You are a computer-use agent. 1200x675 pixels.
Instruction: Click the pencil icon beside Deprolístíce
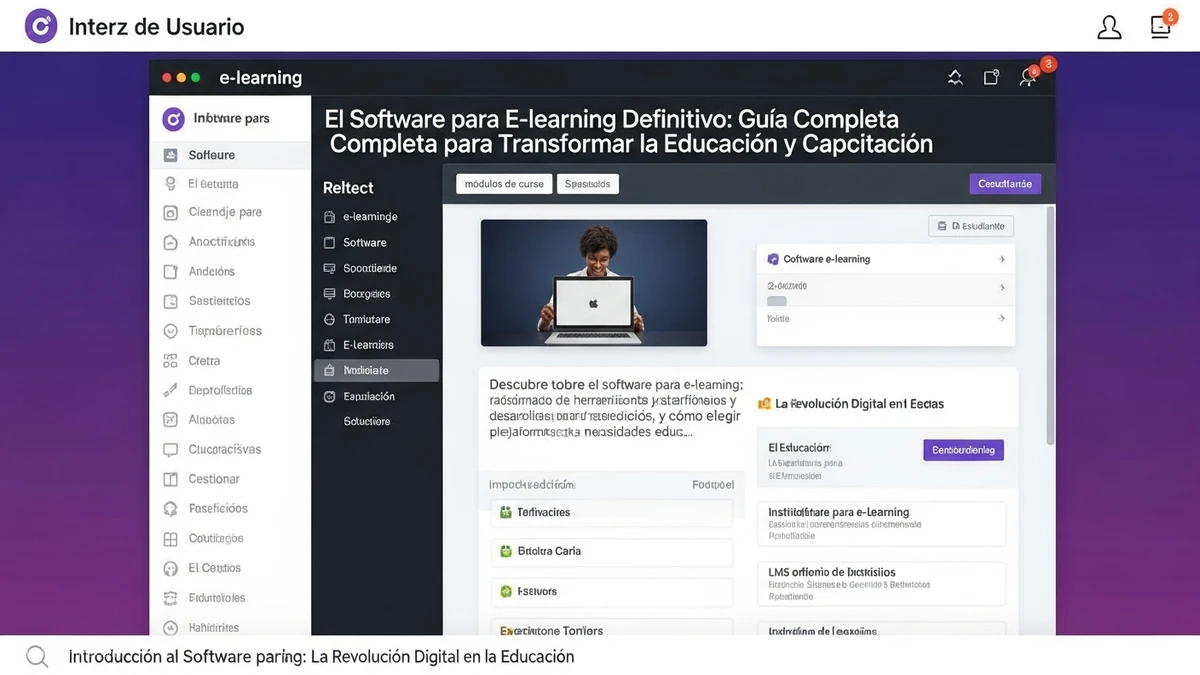170,390
